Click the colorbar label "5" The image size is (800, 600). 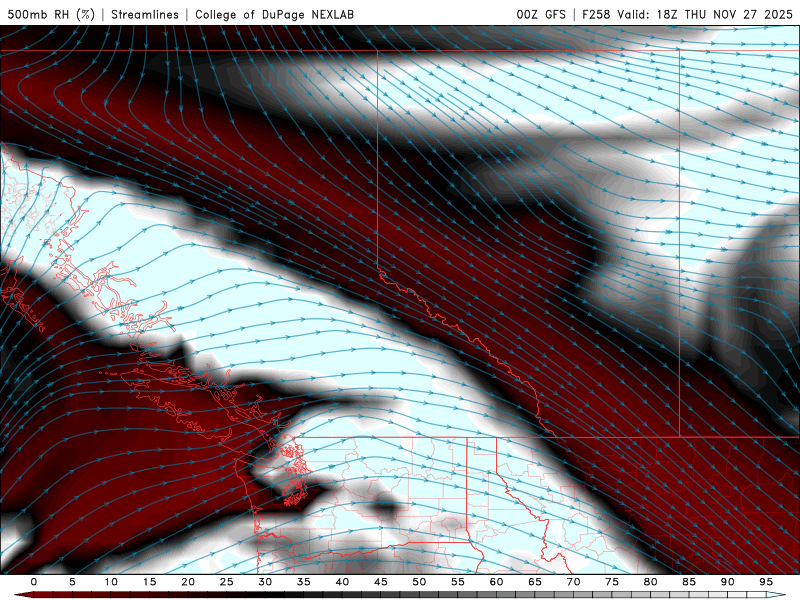[x=72, y=582]
